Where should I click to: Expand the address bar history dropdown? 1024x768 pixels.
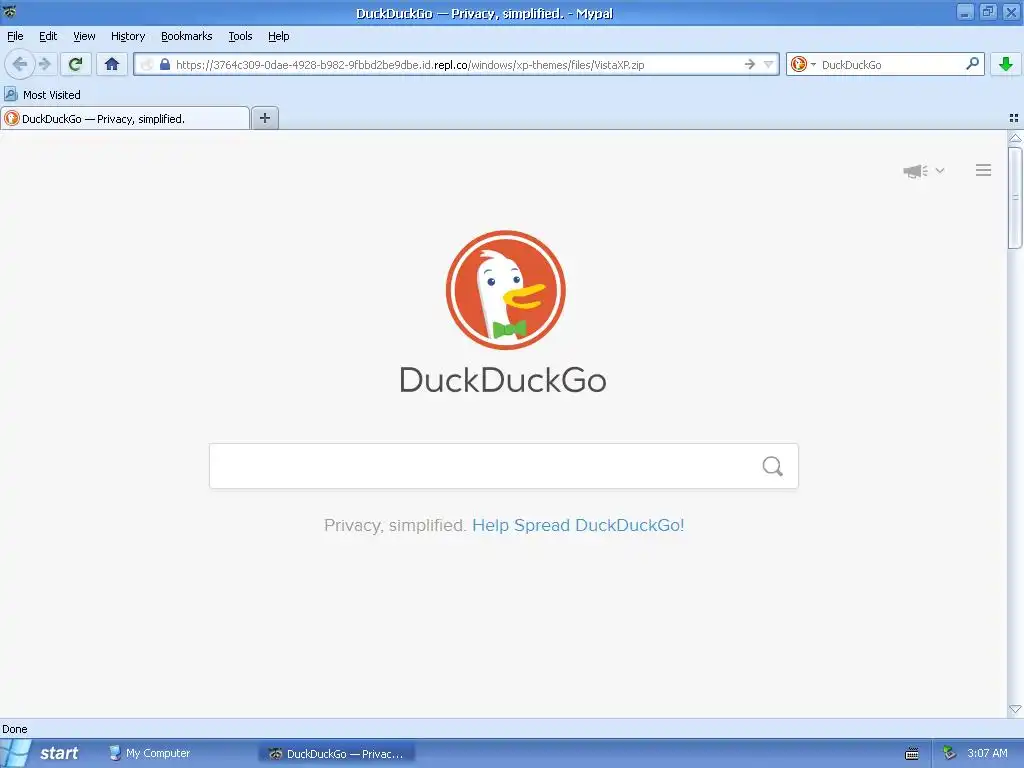tap(769, 64)
